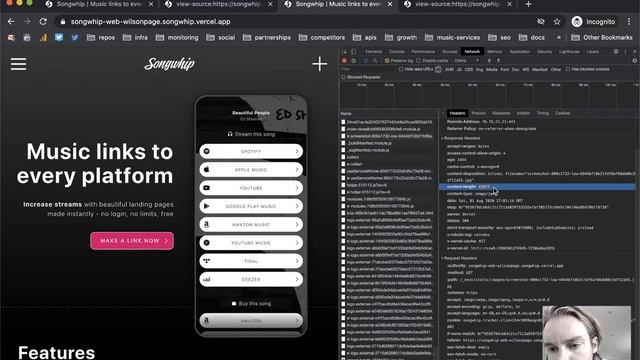The image size is (640, 360).
Task: Stop recording the network log
Action: coord(344,61)
